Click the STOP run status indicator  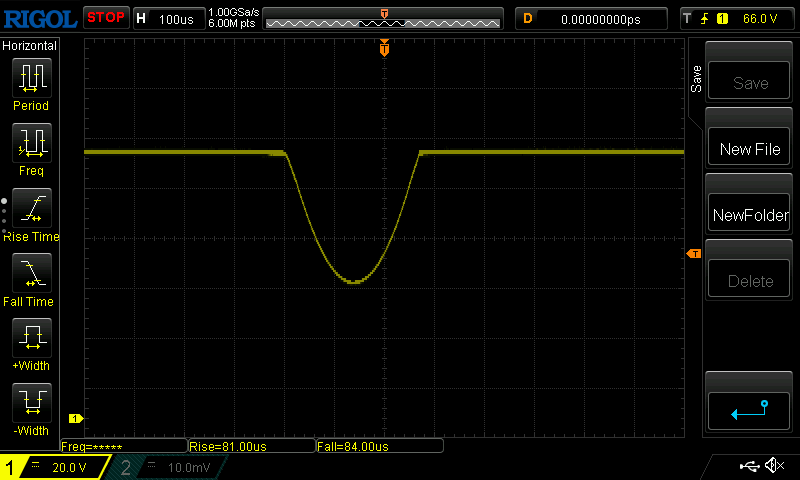[106, 18]
